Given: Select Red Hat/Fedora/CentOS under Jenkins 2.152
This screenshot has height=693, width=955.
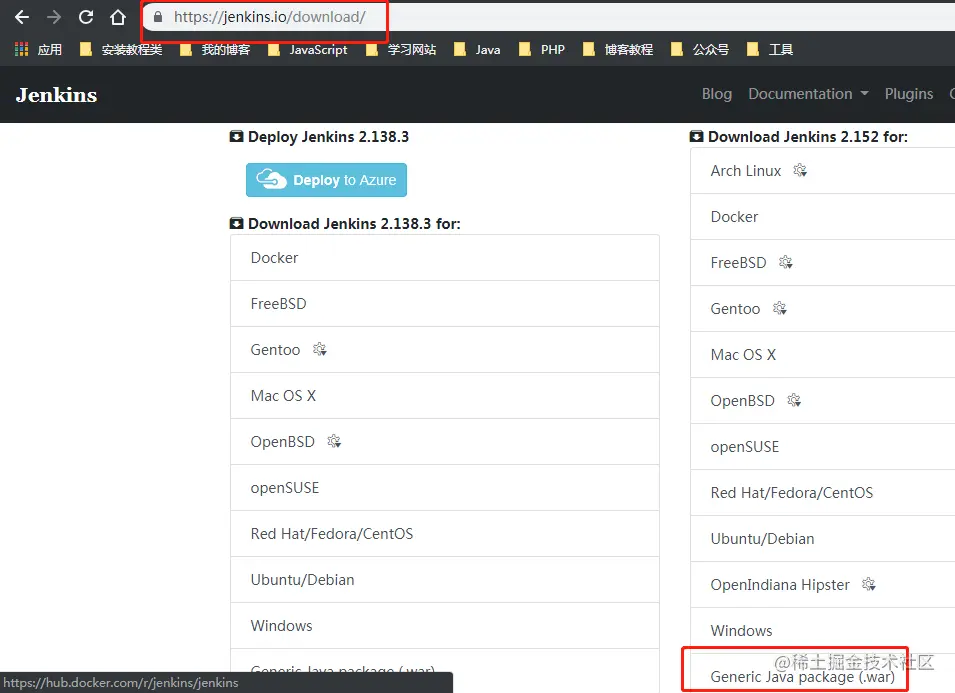Looking at the screenshot, I should 823,493.
